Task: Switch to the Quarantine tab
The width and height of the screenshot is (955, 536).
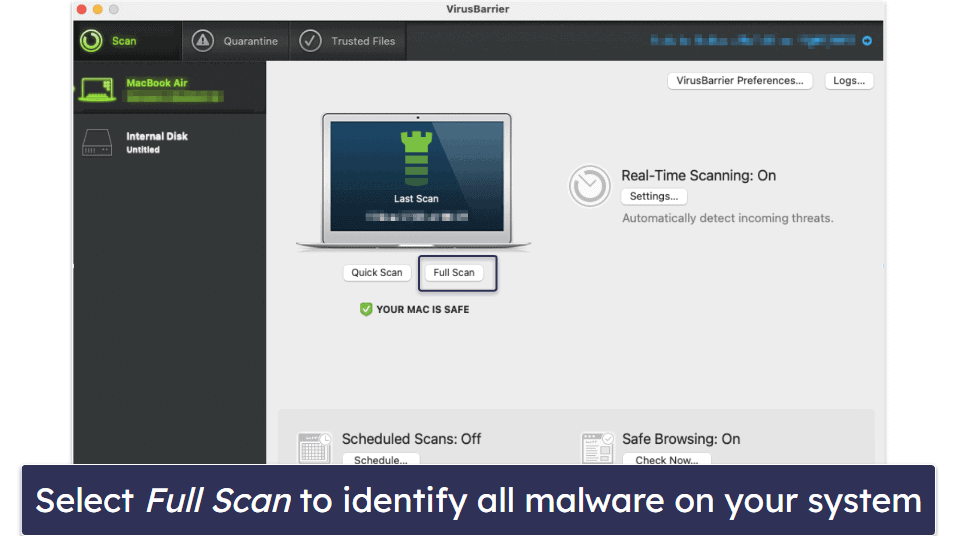Action: click(x=236, y=41)
